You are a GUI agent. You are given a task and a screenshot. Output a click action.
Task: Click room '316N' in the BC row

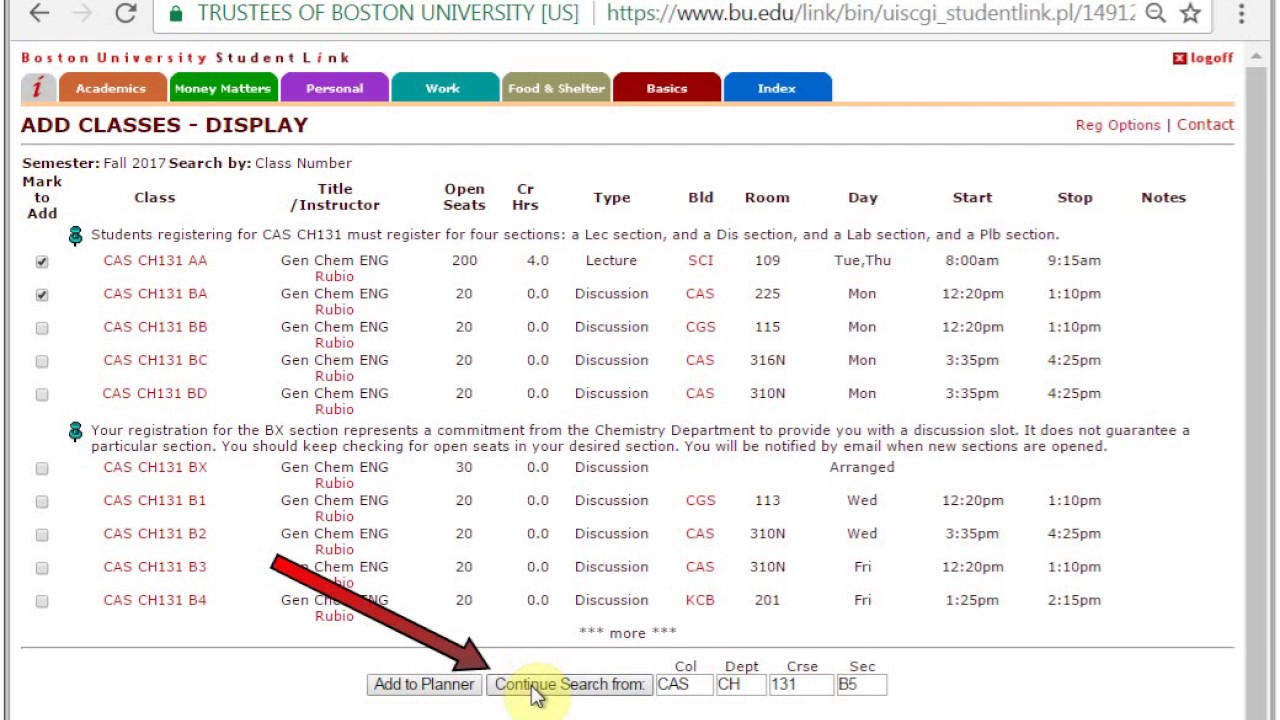(768, 360)
